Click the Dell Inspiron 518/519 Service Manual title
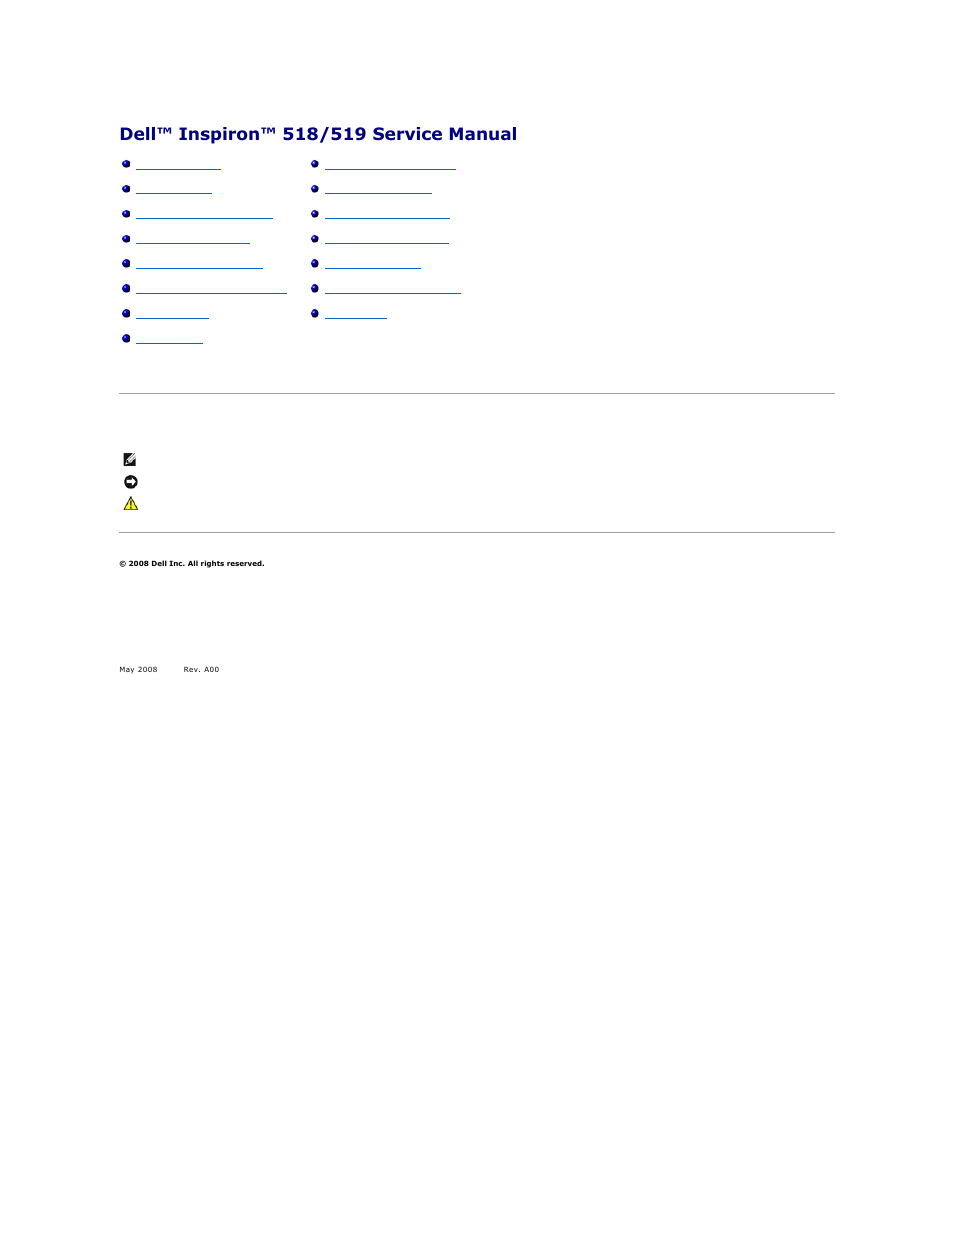The image size is (954, 1235). pos(318,134)
